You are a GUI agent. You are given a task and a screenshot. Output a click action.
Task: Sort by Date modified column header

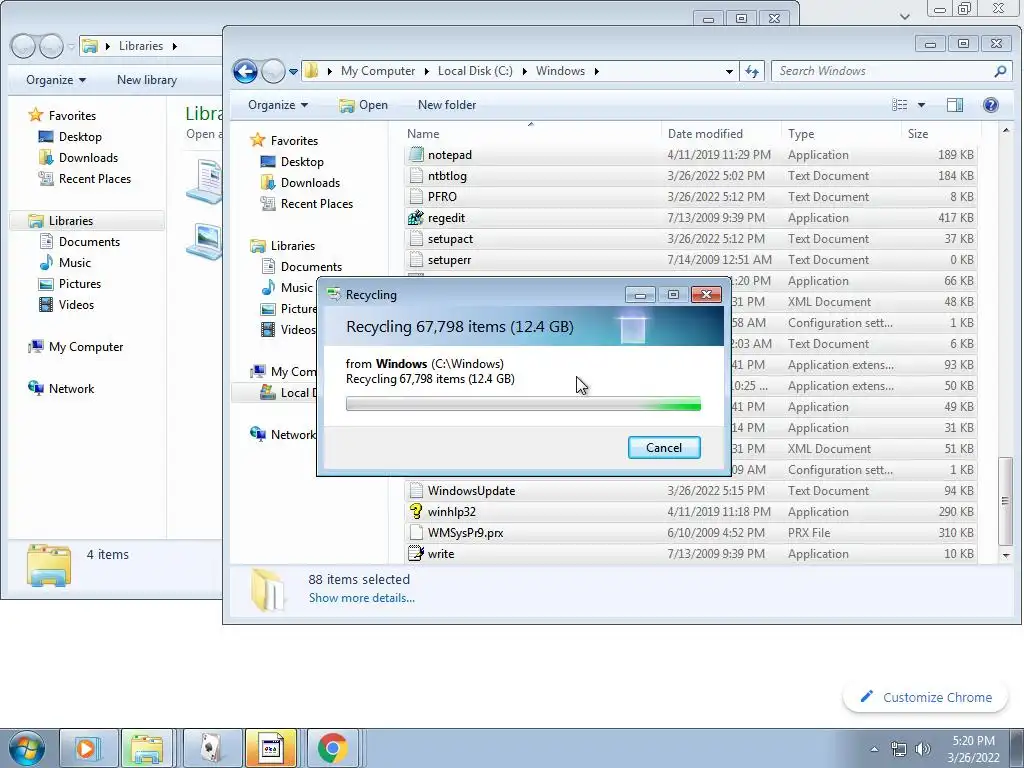pyautogui.click(x=721, y=134)
